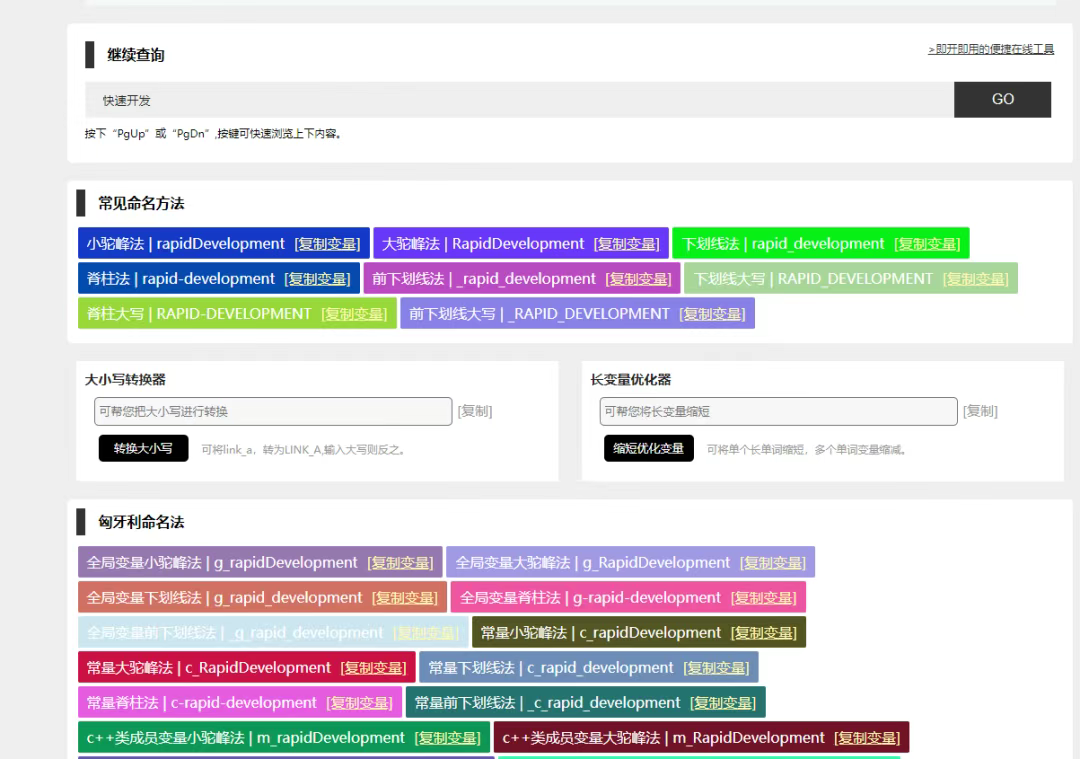This screenshot has height=759, width=1080.
Task: Click the 大小写转换器 panel title
Action: (x=125, y=380)
